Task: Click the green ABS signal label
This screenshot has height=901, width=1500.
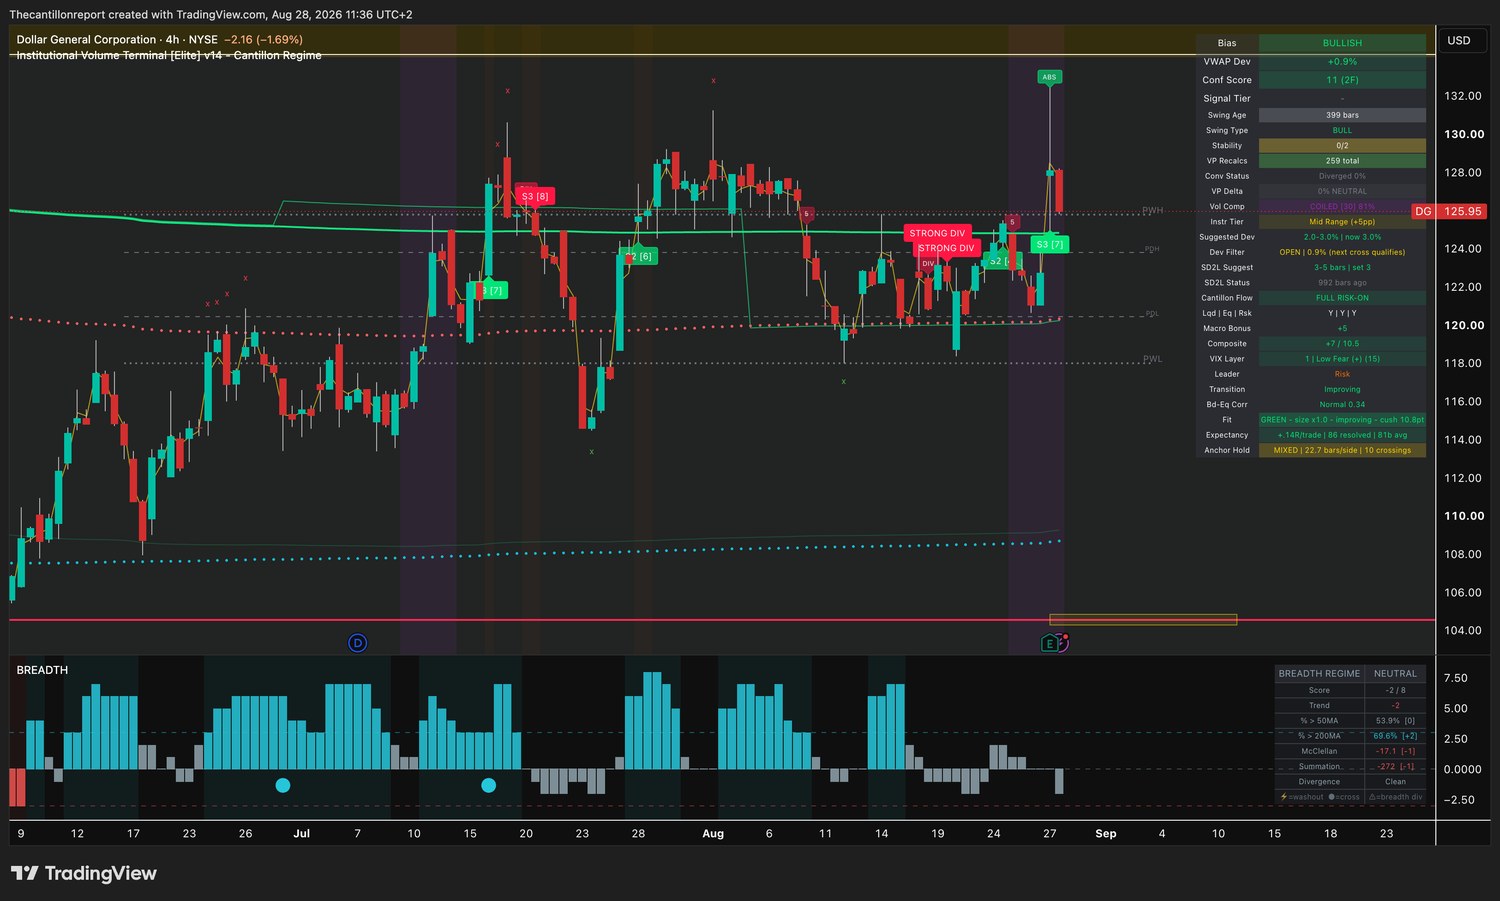Action: pos(1049,77)
